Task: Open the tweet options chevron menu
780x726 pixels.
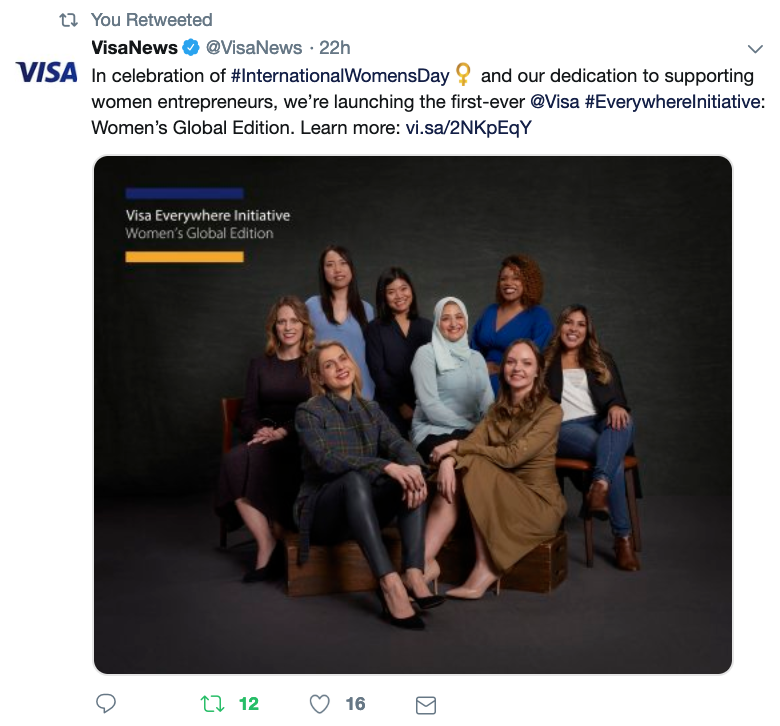Action: point(755,49)
